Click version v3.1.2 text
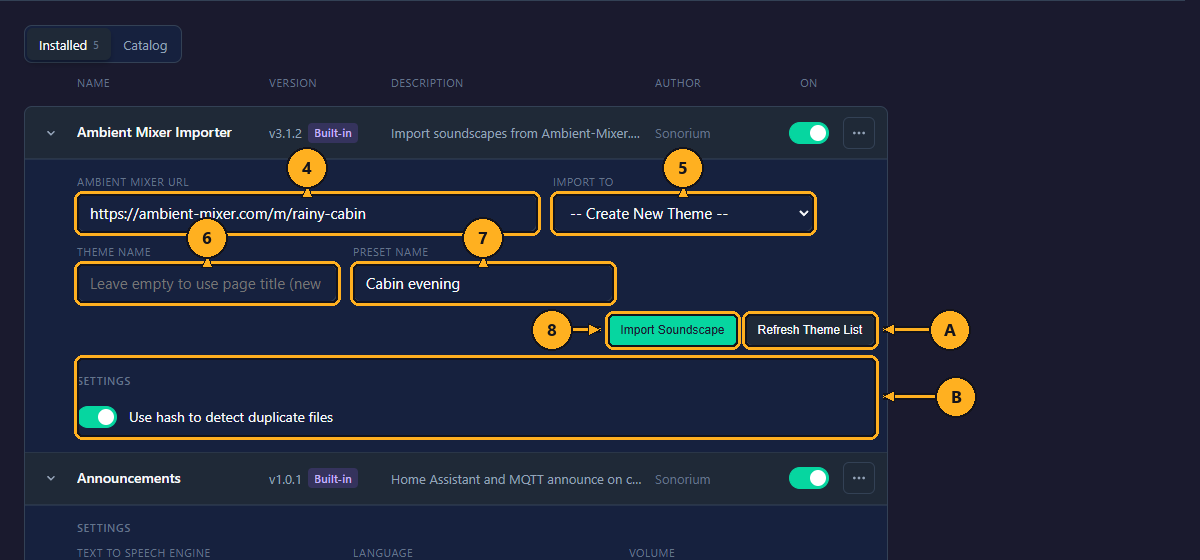Viewport: 1200px width, 560px height. point(285,133)
